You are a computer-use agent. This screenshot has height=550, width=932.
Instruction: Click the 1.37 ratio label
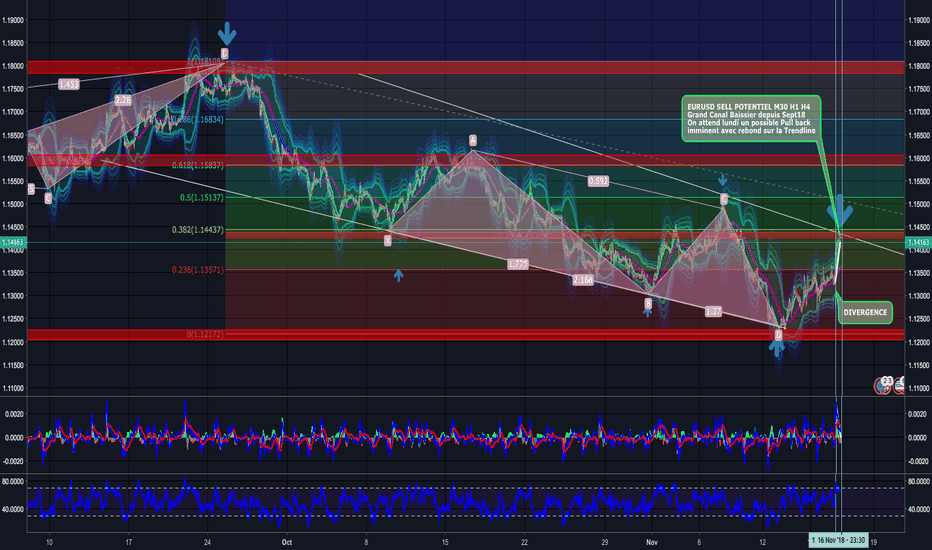click(x=713, y=311)
